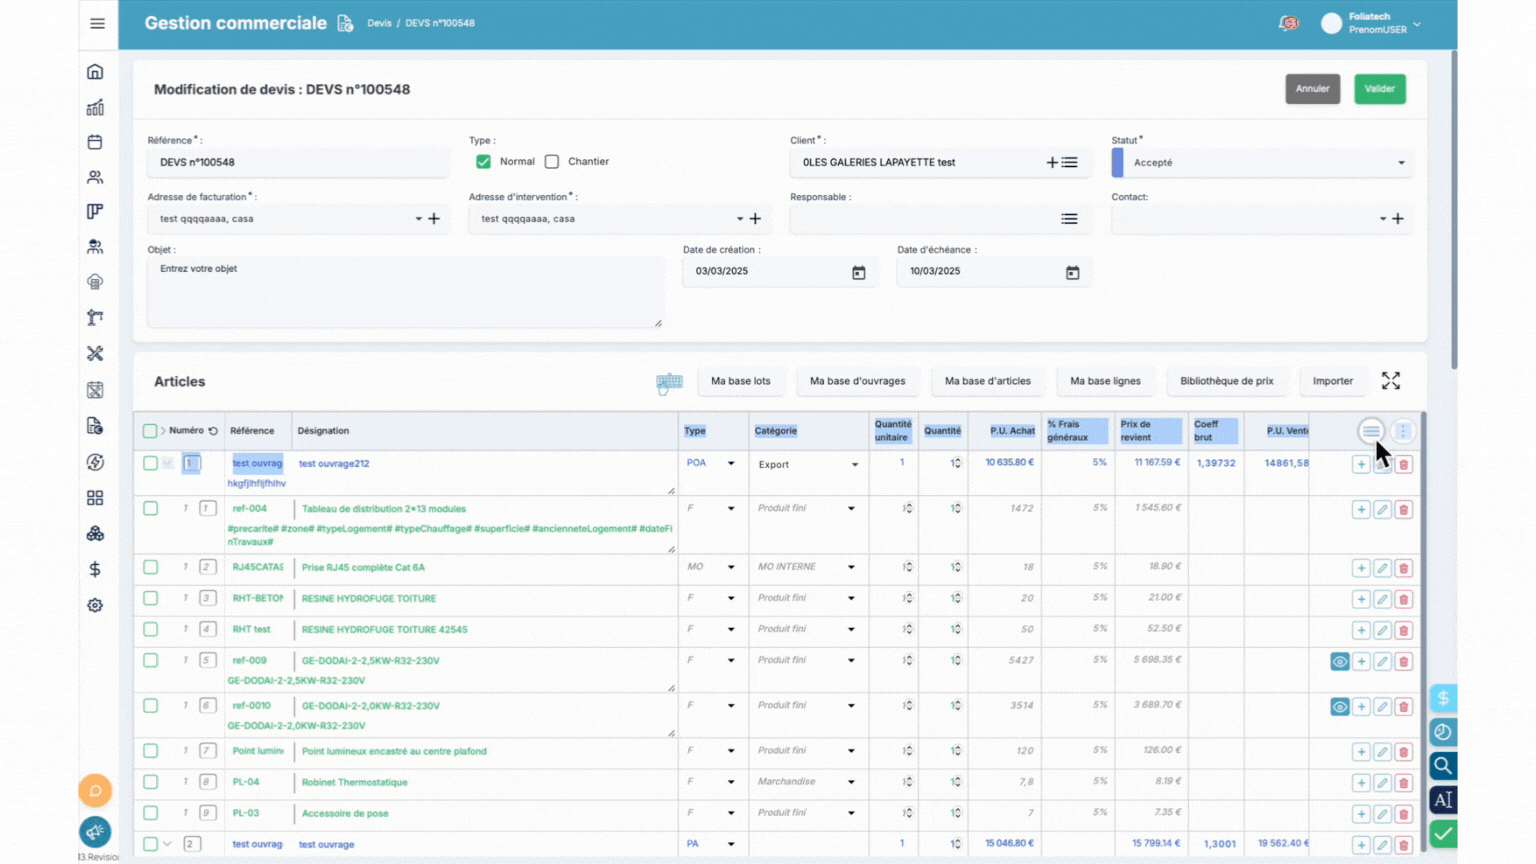Click the green Valider button

[1379, 89]
